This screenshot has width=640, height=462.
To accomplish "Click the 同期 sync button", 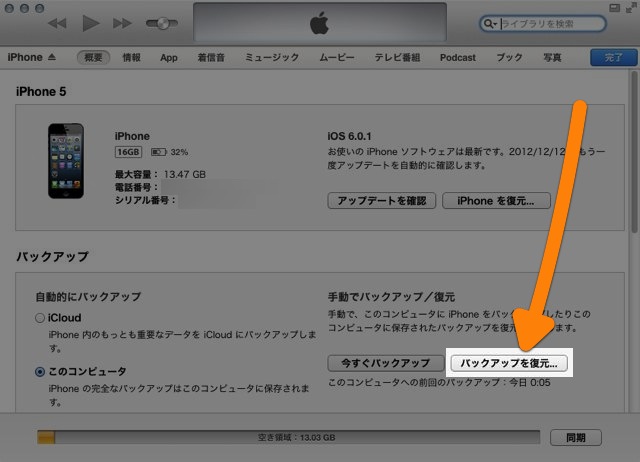I will pyautogui.click(x=576, y=438).
